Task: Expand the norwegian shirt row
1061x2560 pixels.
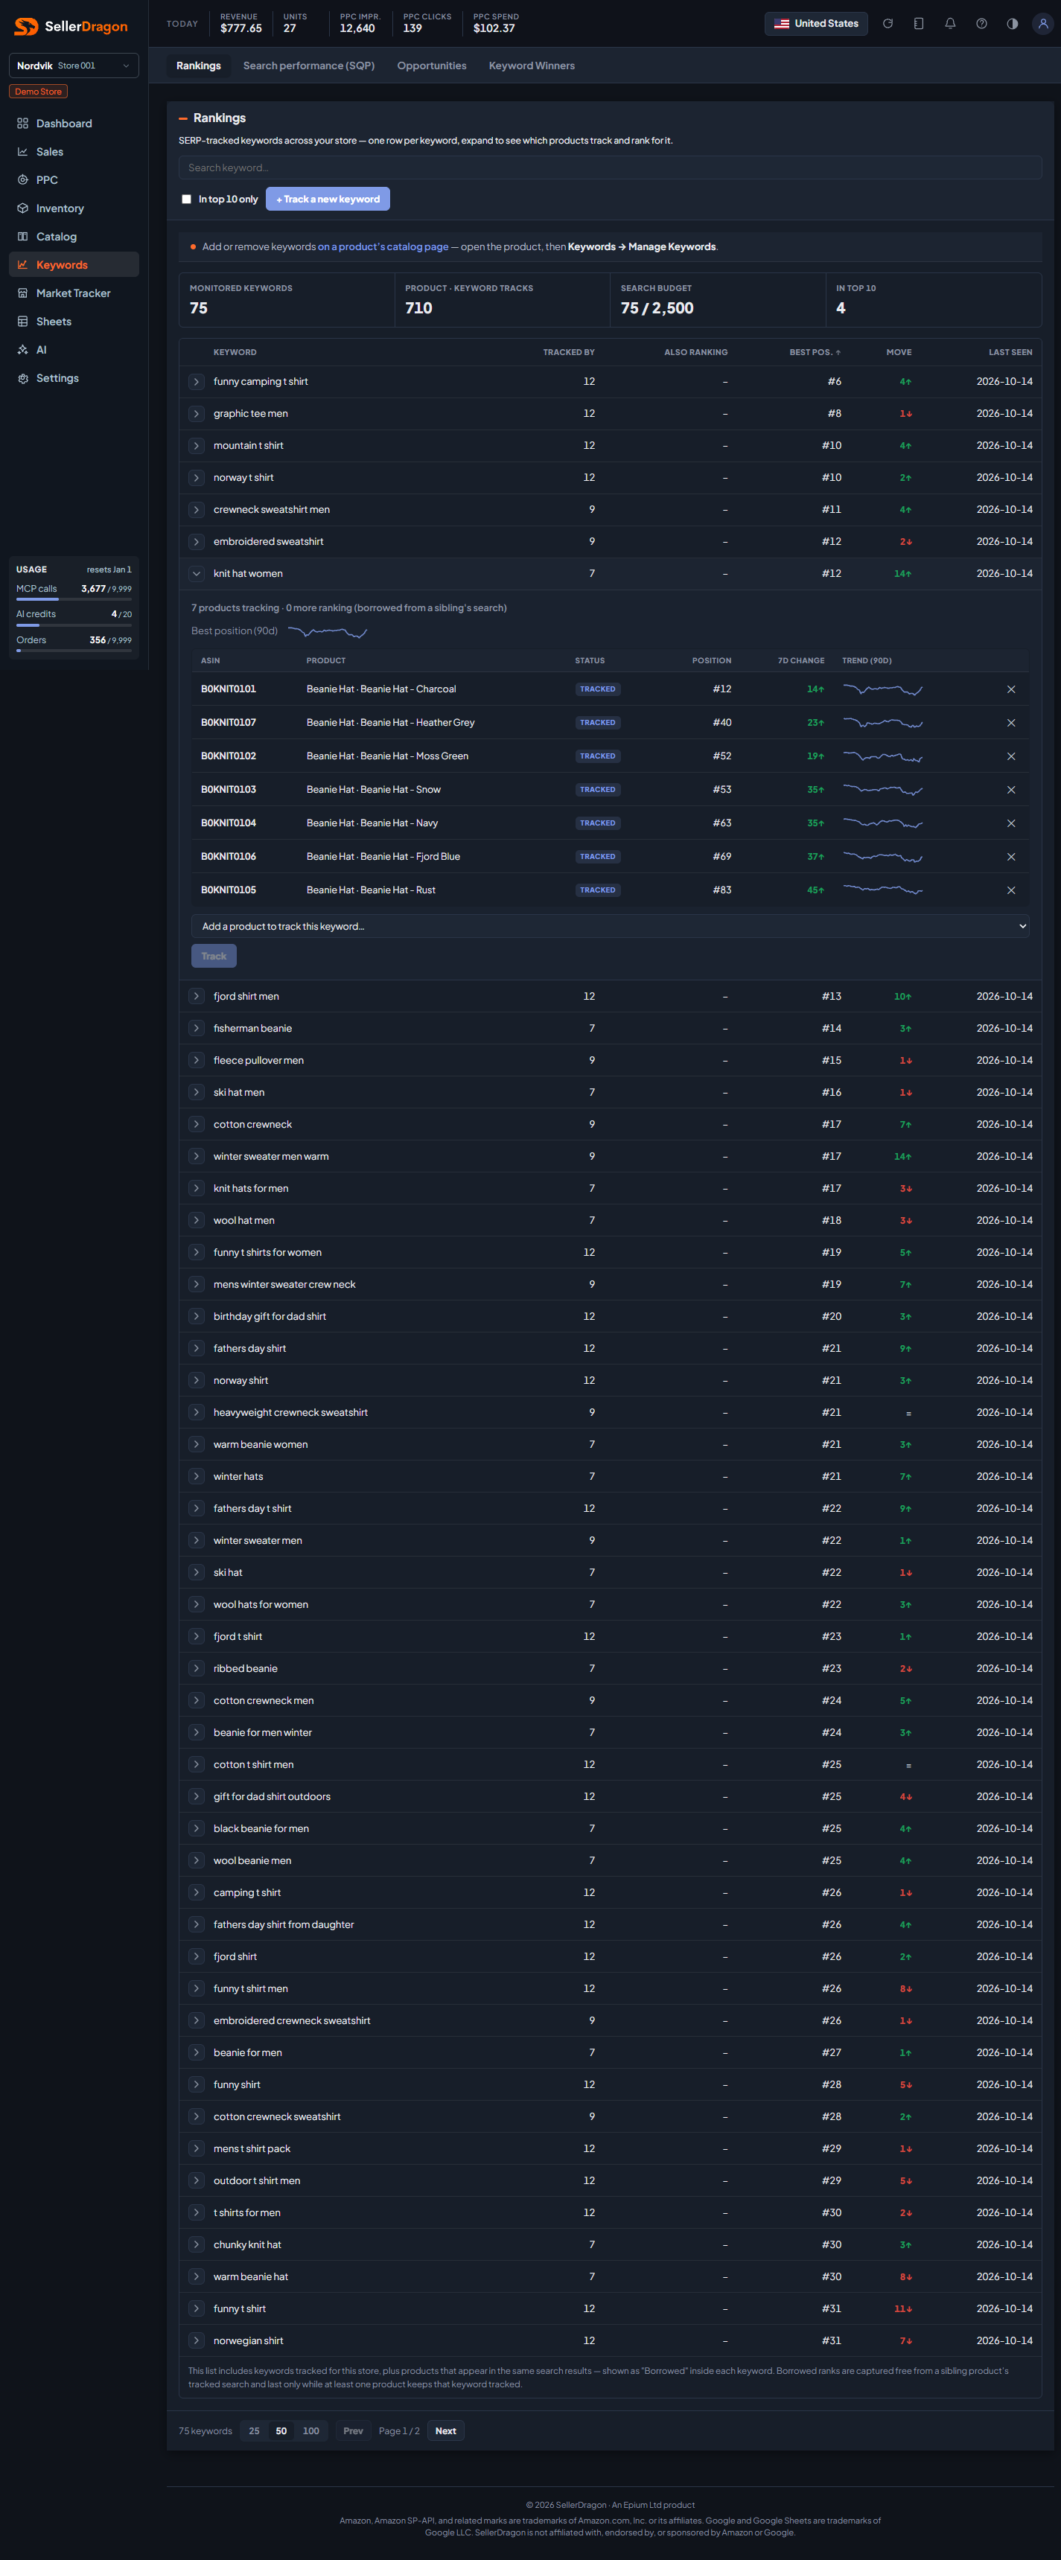Action: (196, 2340)
